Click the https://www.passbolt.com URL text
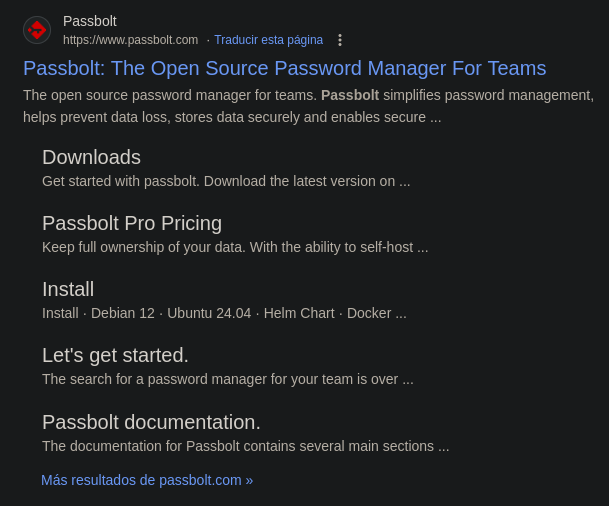Screen dimensions: 609x506 point(130,40)
